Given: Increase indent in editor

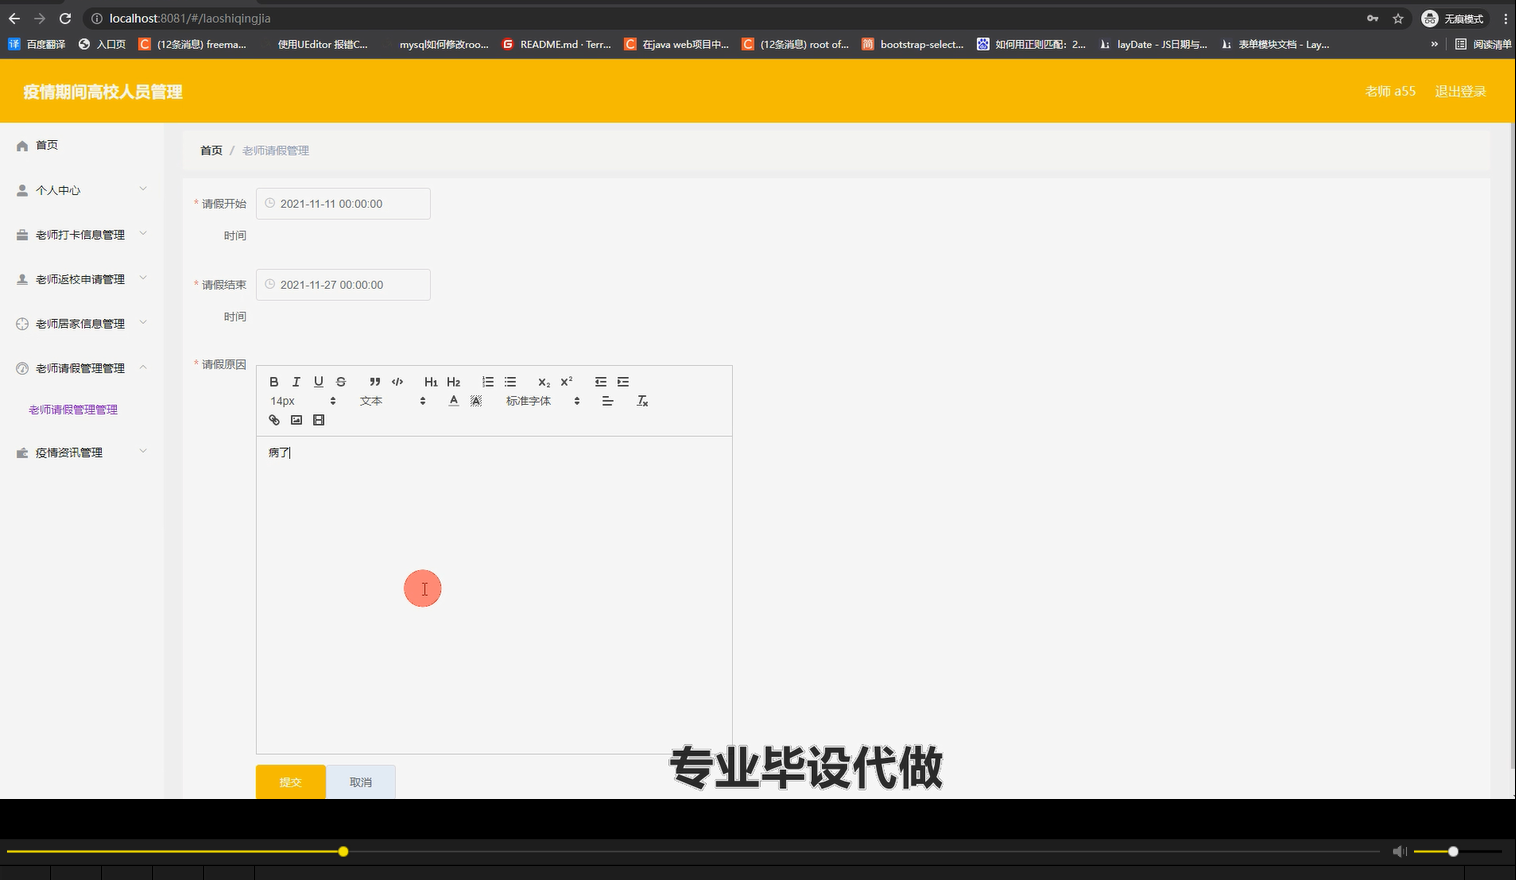Looking at the screenshot, I should pos(623,382).
